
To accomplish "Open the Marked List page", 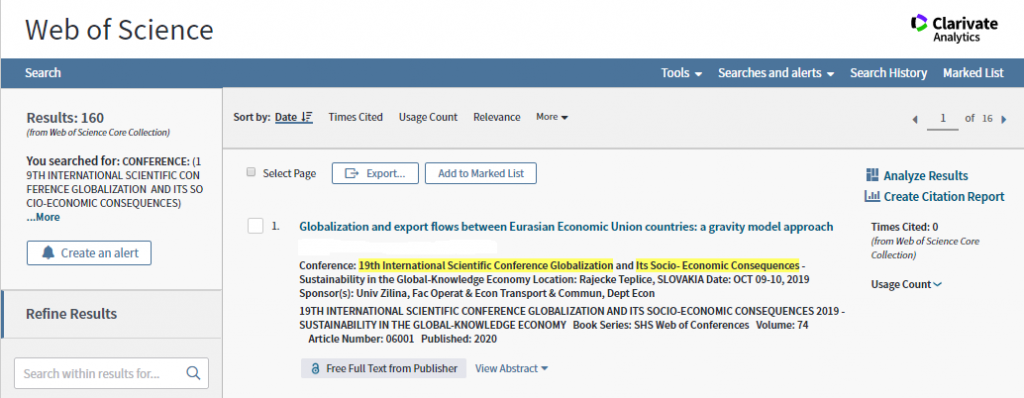I will (973, 73).
